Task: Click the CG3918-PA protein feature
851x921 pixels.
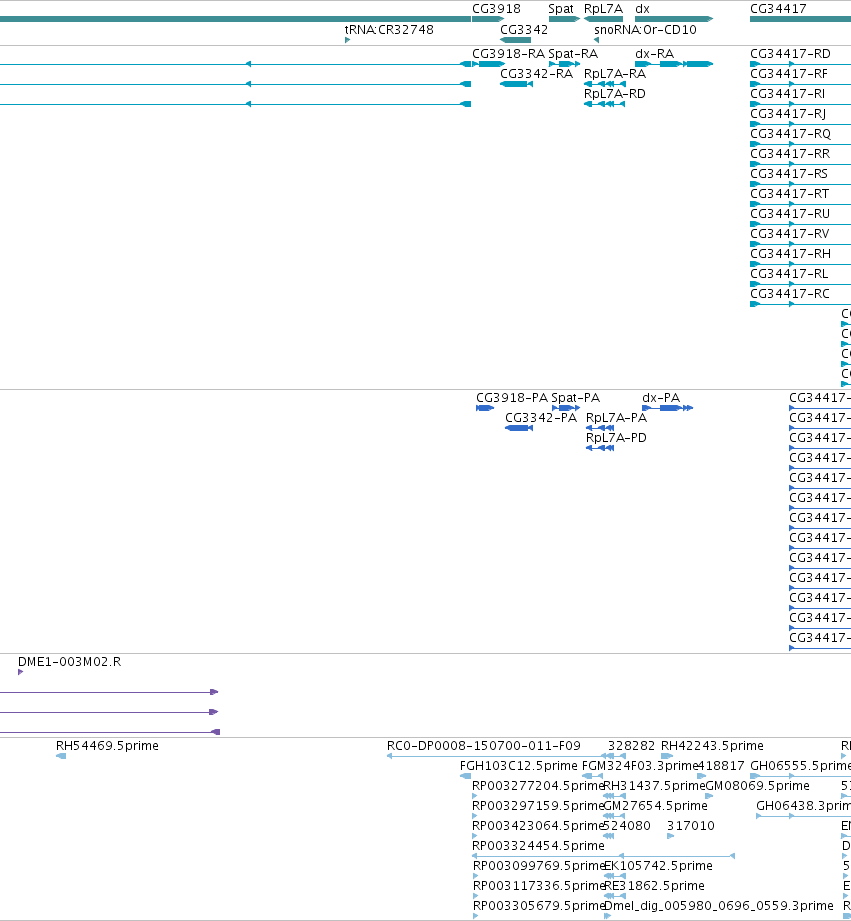Action: 485,408
